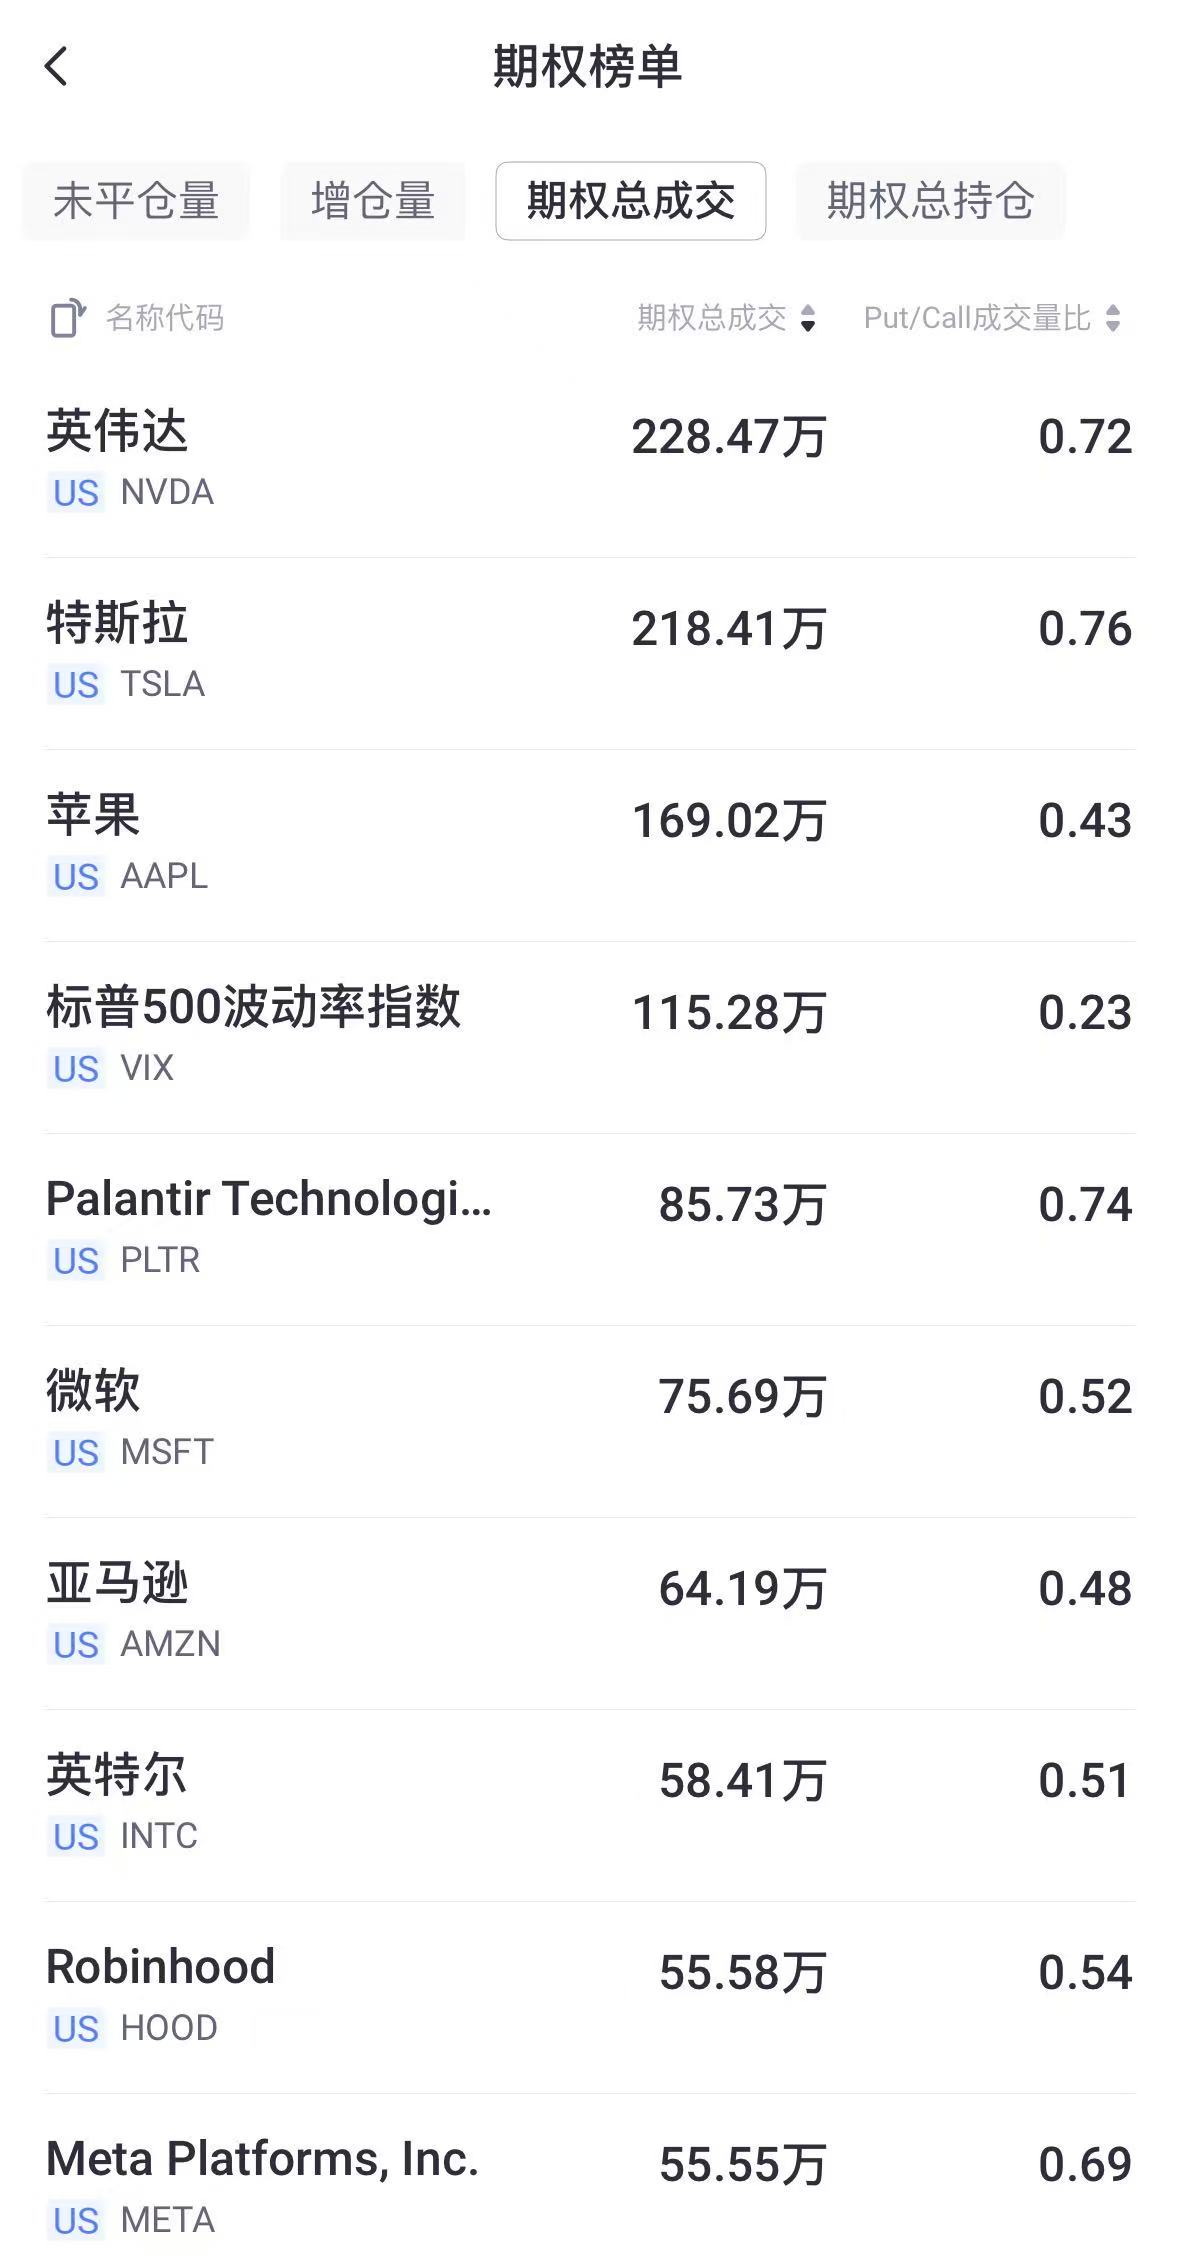Select the 英特尔 INTC row
The height and width of the screenshot is (2261, 1179).
click(x=589, y=1804)
